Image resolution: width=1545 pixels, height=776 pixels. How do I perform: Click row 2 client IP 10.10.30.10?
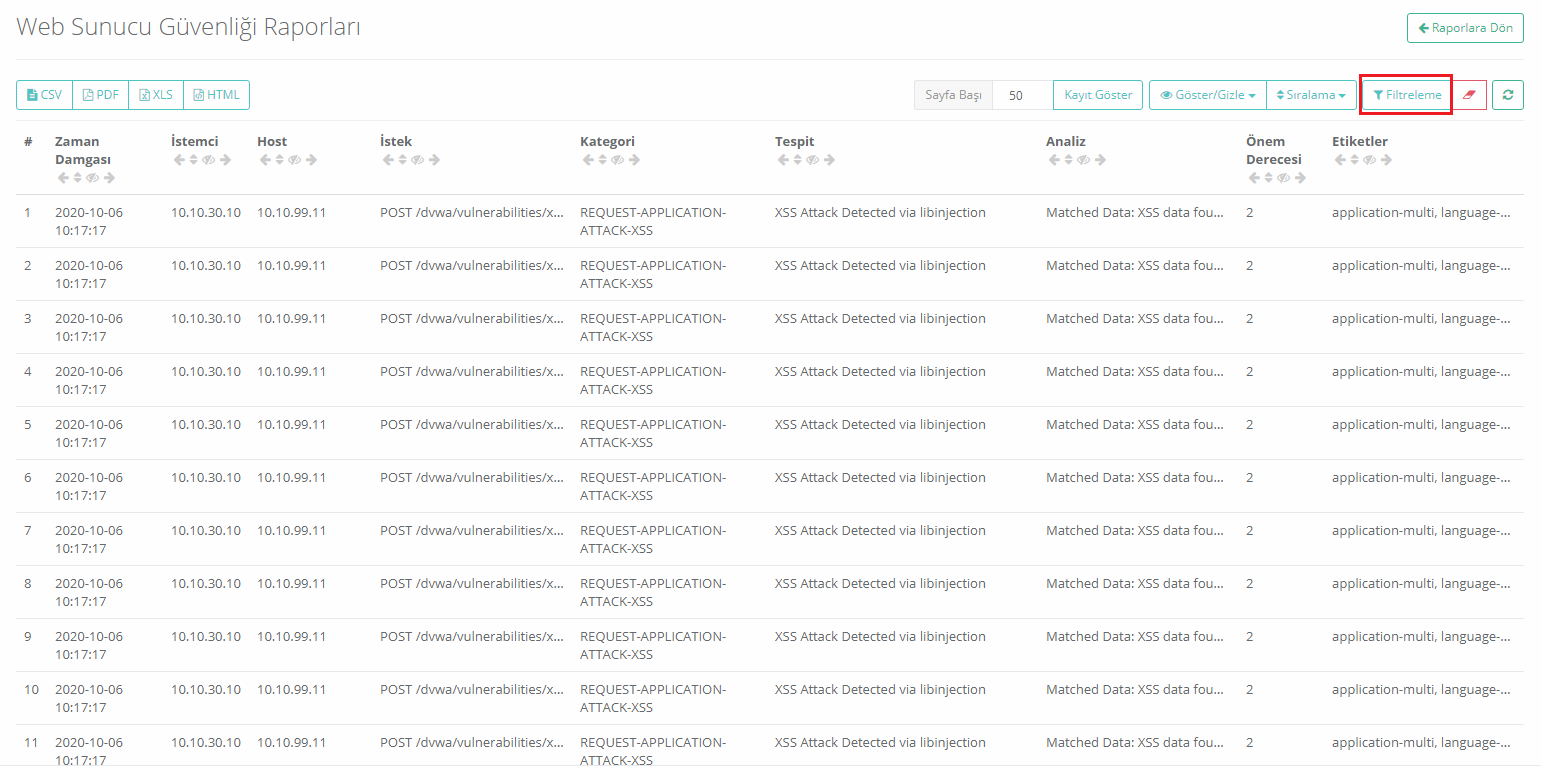[206, 265]
